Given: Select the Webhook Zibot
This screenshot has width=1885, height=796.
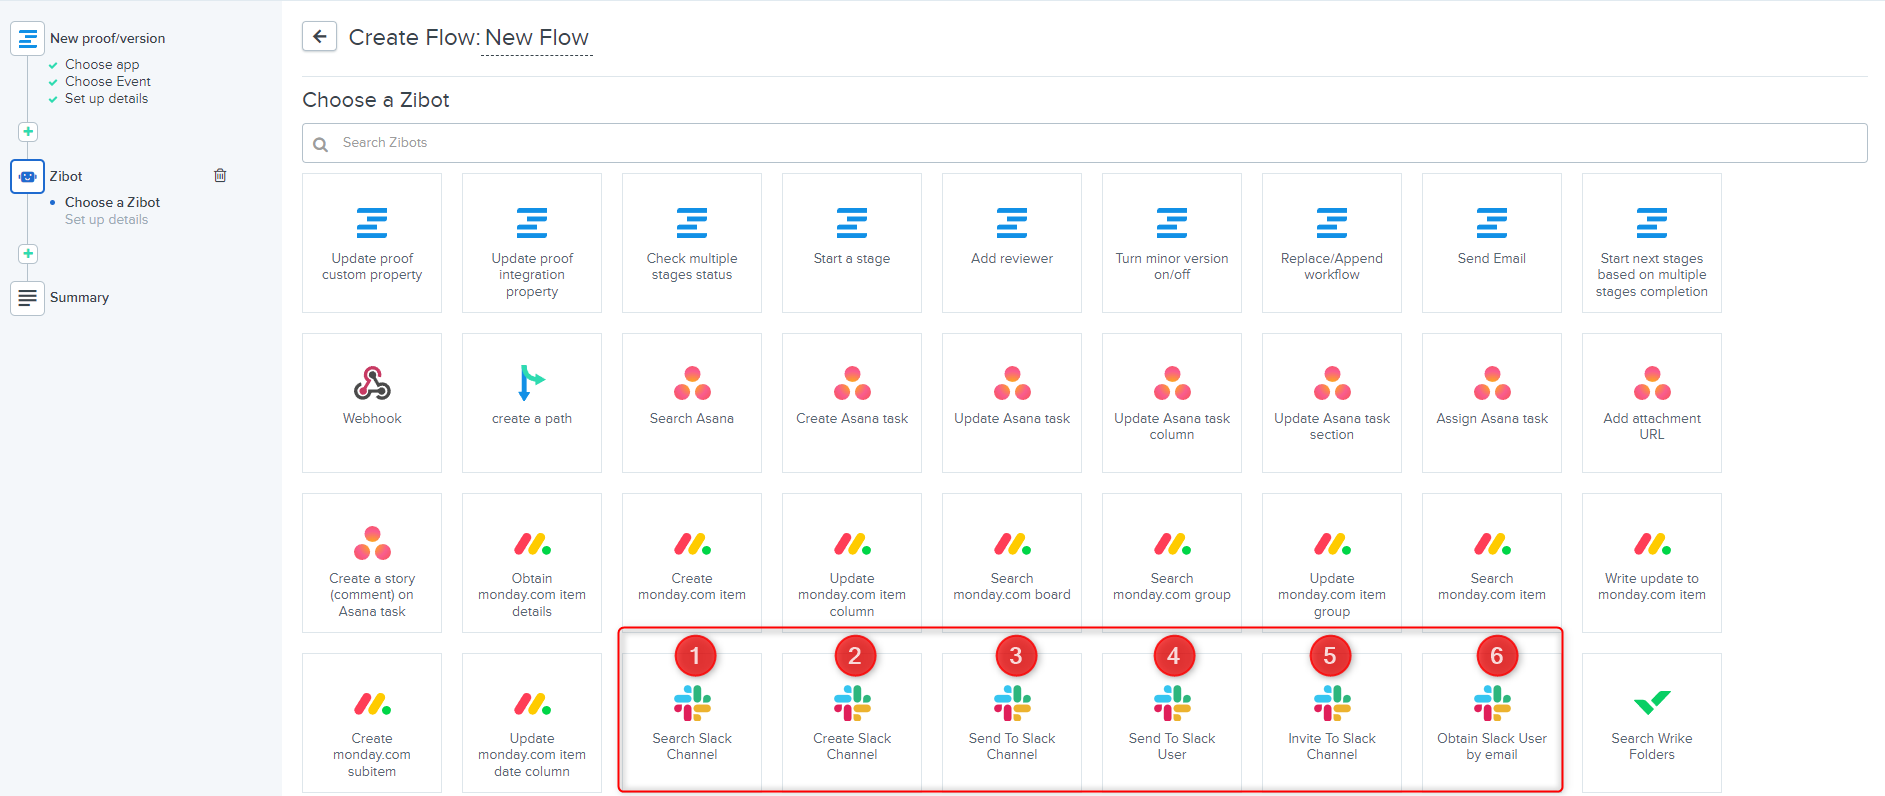Looking at the screenshot, I should tap(372, 402).
